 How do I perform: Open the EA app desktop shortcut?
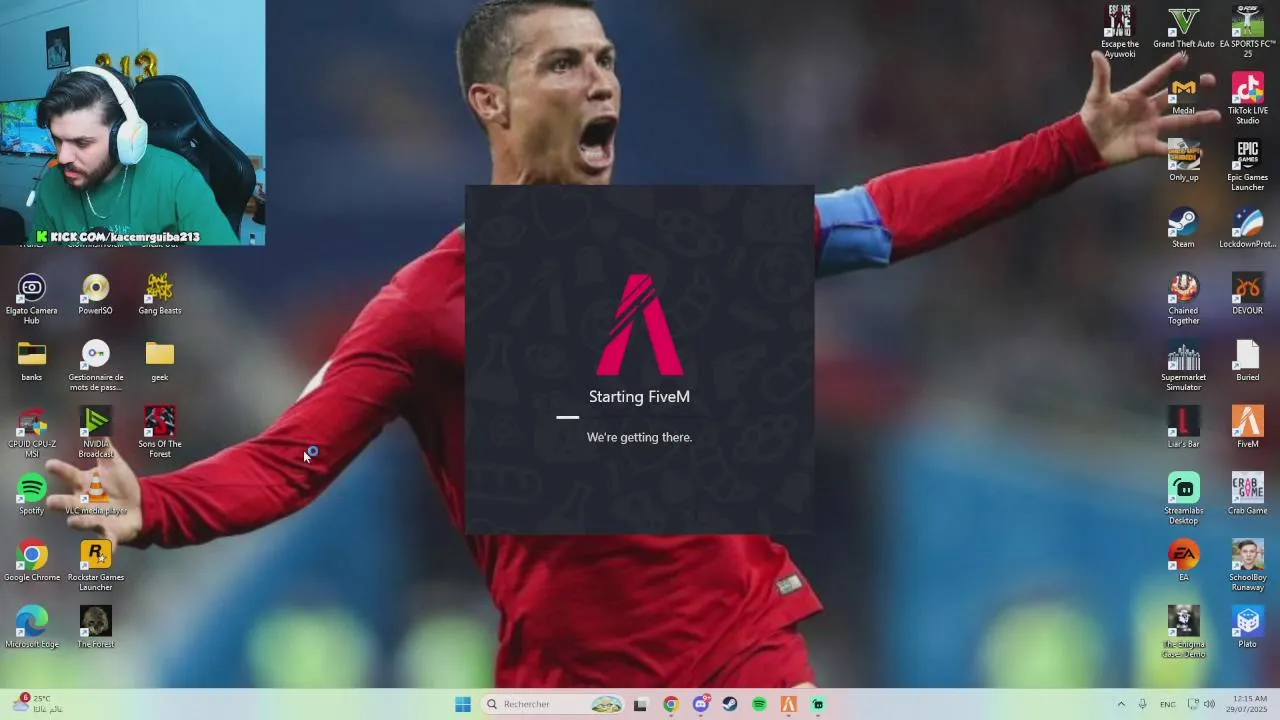pyautogui.click(x=1183, y=560)
